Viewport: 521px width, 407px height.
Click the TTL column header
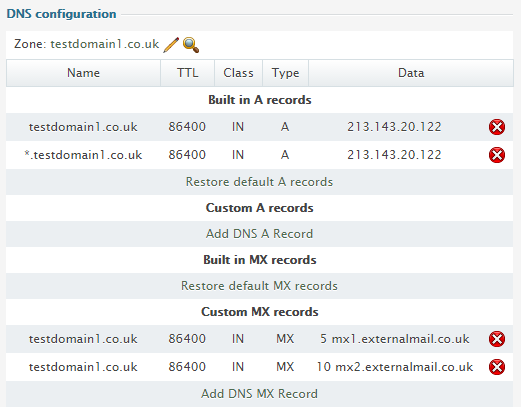pos(188,73)
